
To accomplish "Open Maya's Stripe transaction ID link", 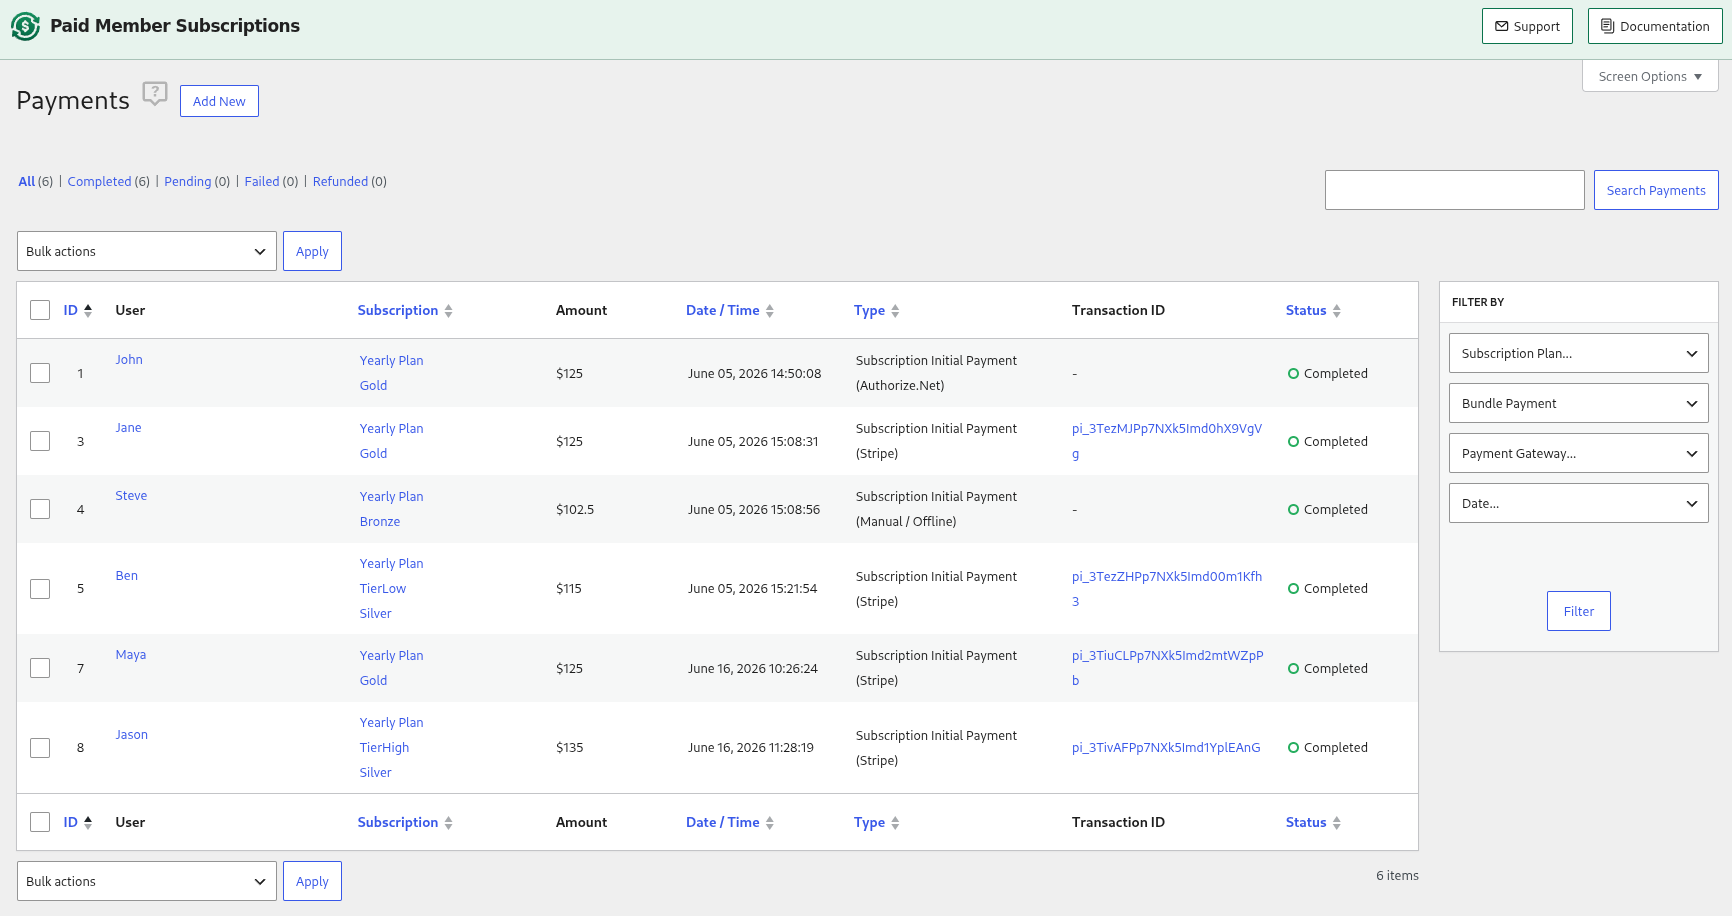I will [x=1168, y=668].
